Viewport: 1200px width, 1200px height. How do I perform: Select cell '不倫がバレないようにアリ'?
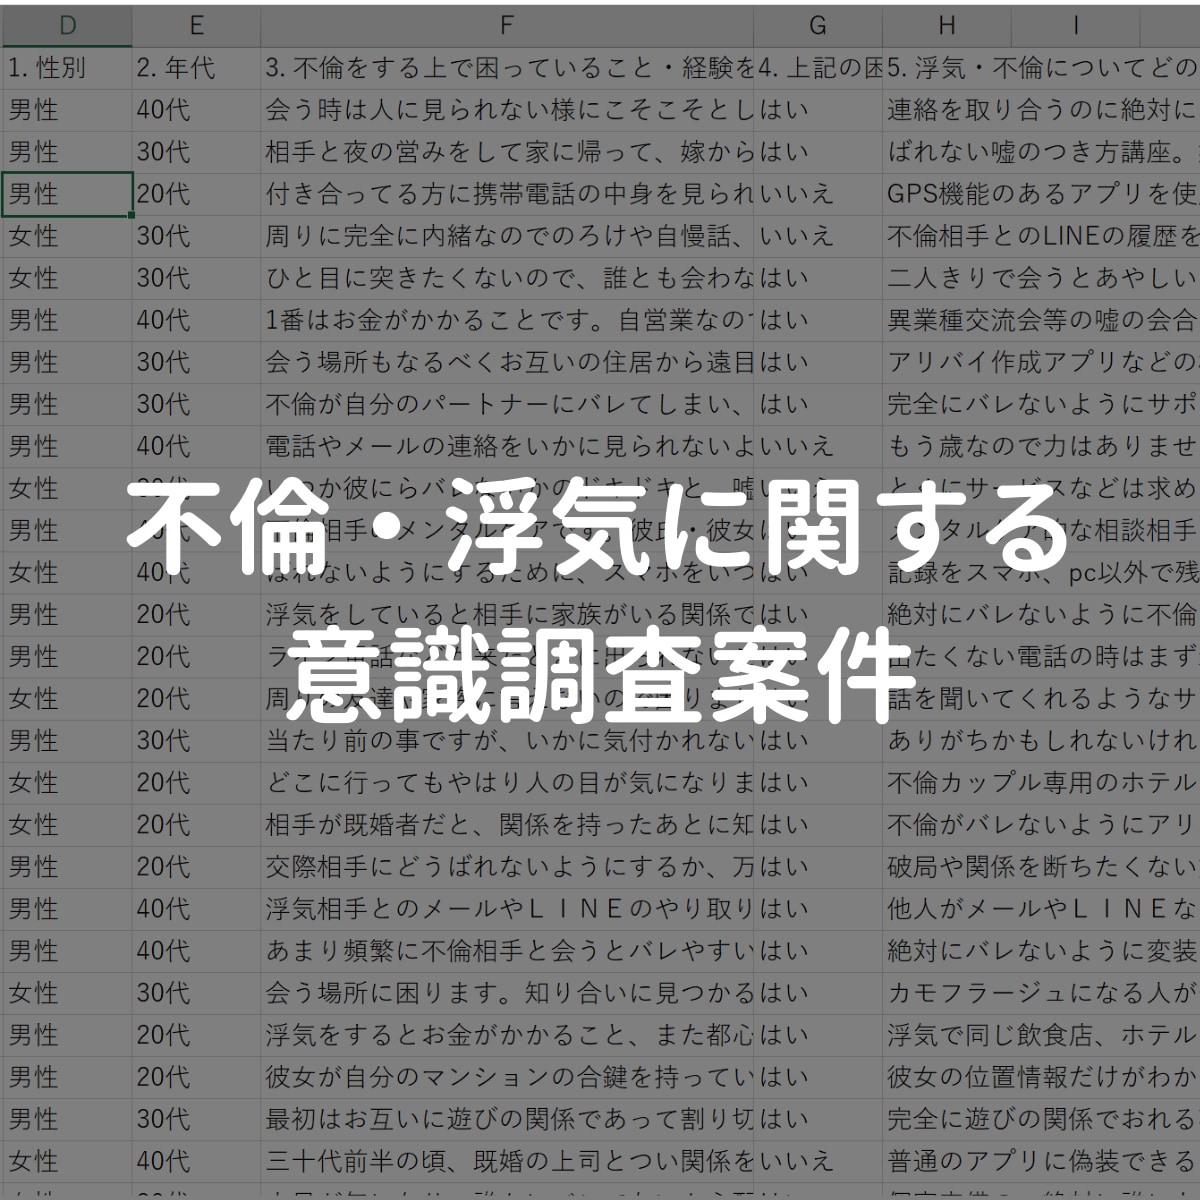tap(1042, 824)
